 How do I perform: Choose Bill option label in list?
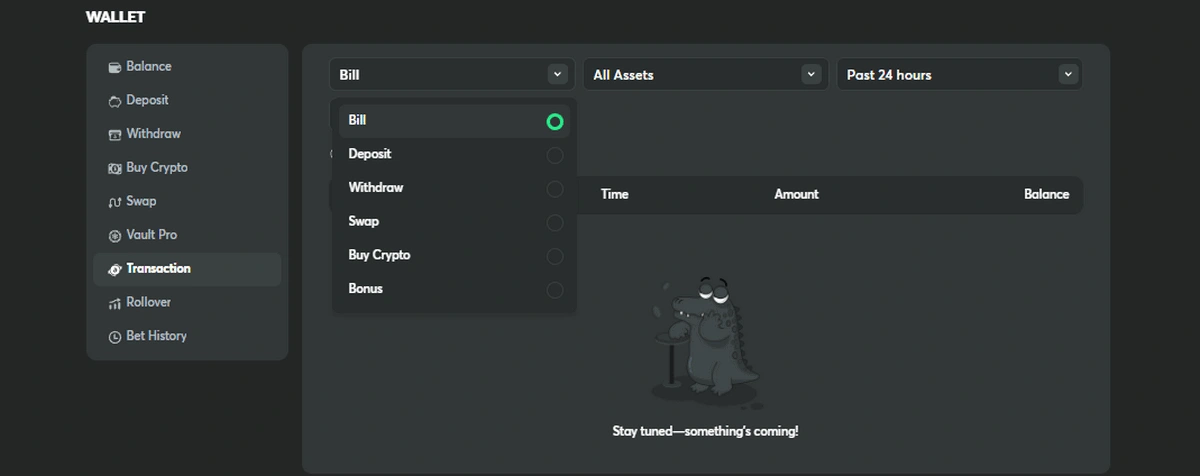(357, 120)
